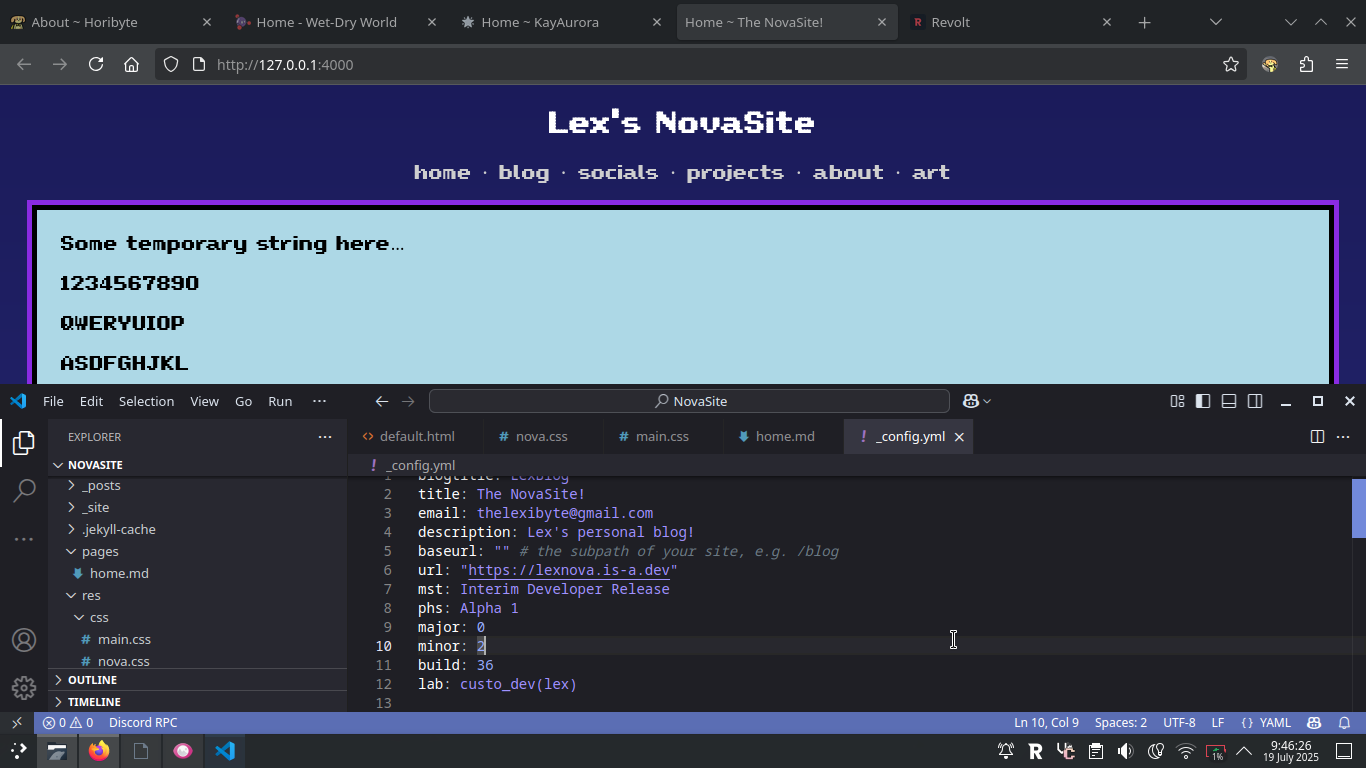Open the Customize Layout icon in title bar
This screenshot has width=1366, height=768.
1176,400
